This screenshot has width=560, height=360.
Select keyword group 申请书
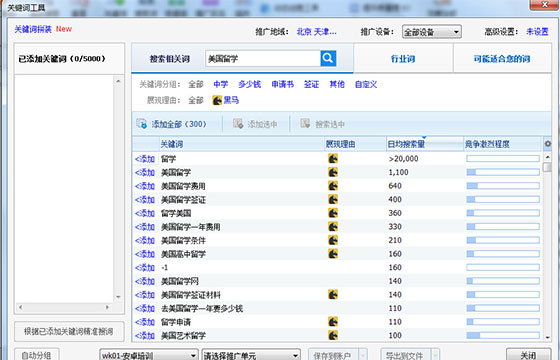(x=282, y=84)
